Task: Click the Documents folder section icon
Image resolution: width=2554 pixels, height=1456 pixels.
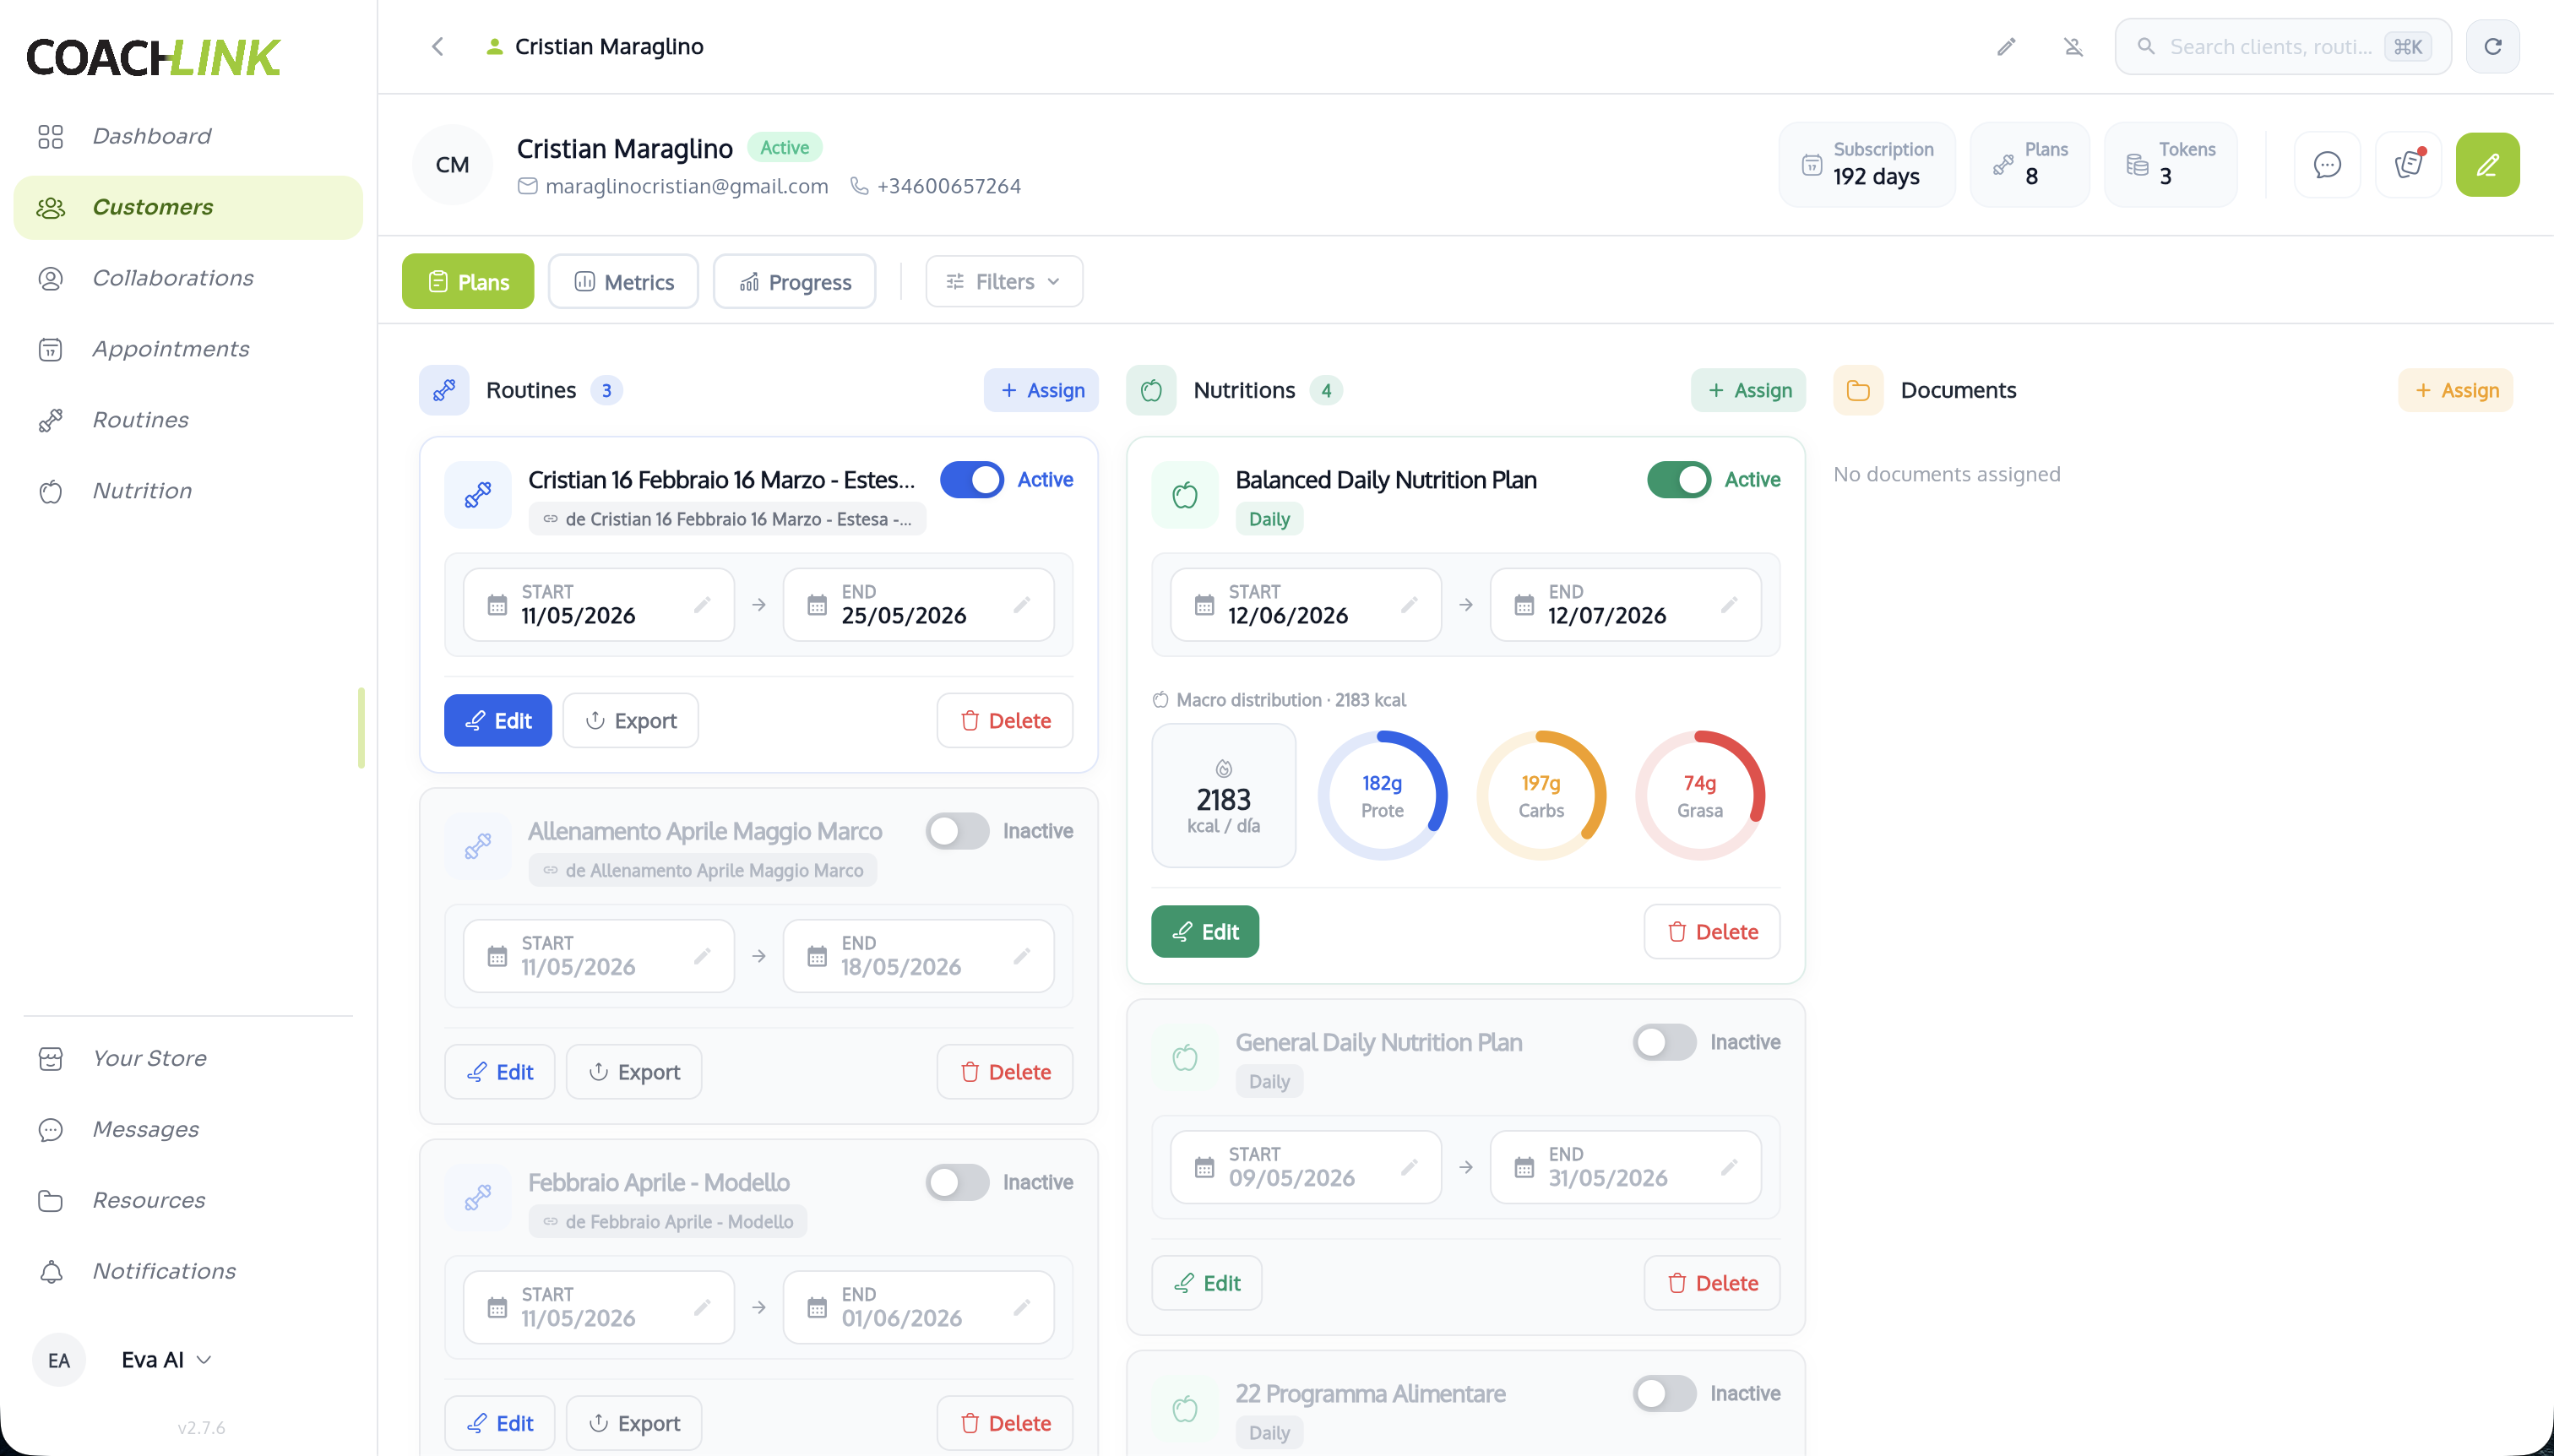Action: pyautogui.click(x=1858, y=390)
